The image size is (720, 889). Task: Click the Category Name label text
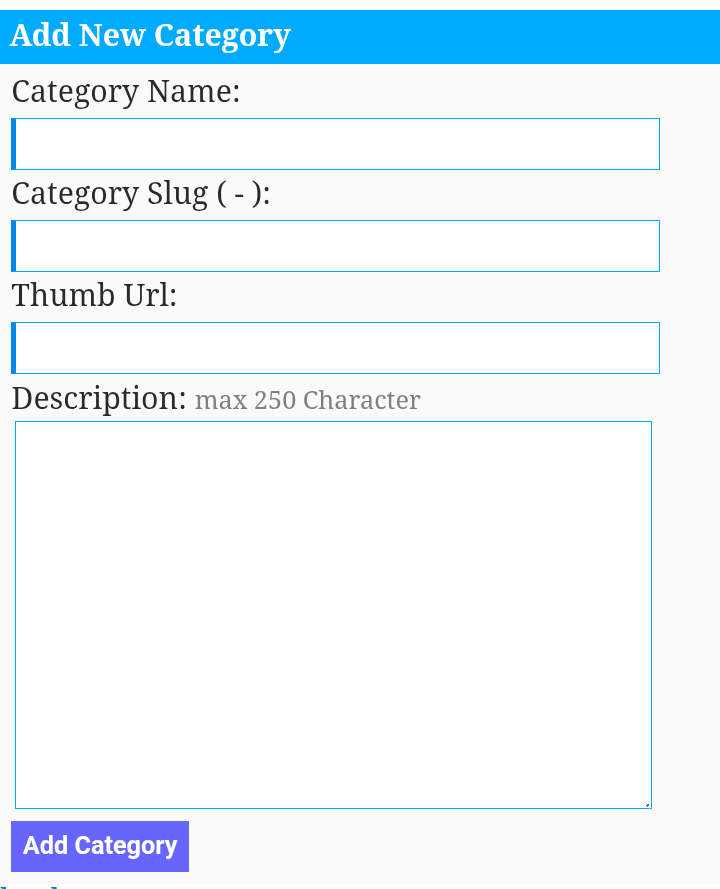126,92
